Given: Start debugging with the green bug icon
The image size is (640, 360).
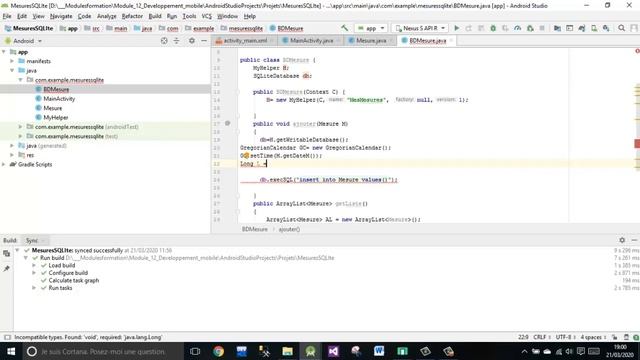Looking at the screenshot, I should 493,28.
